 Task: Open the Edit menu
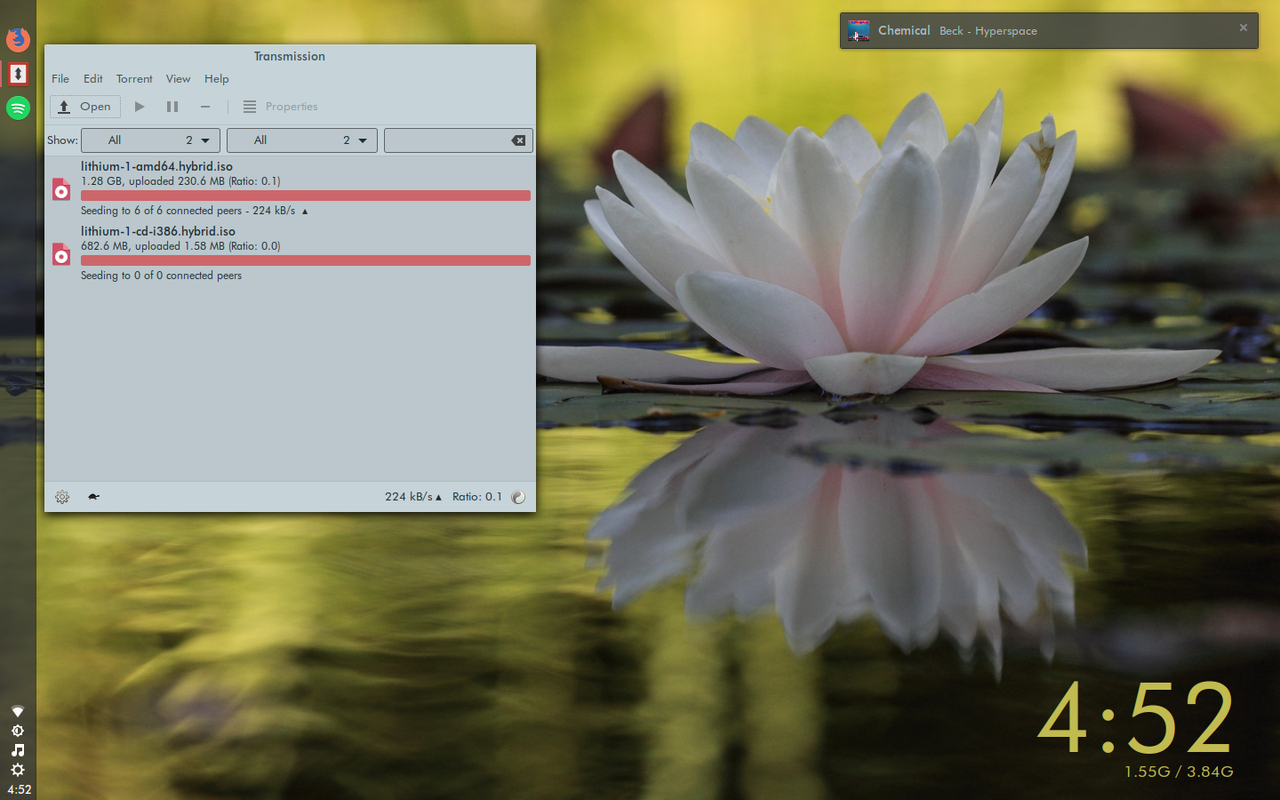point(93,79)
